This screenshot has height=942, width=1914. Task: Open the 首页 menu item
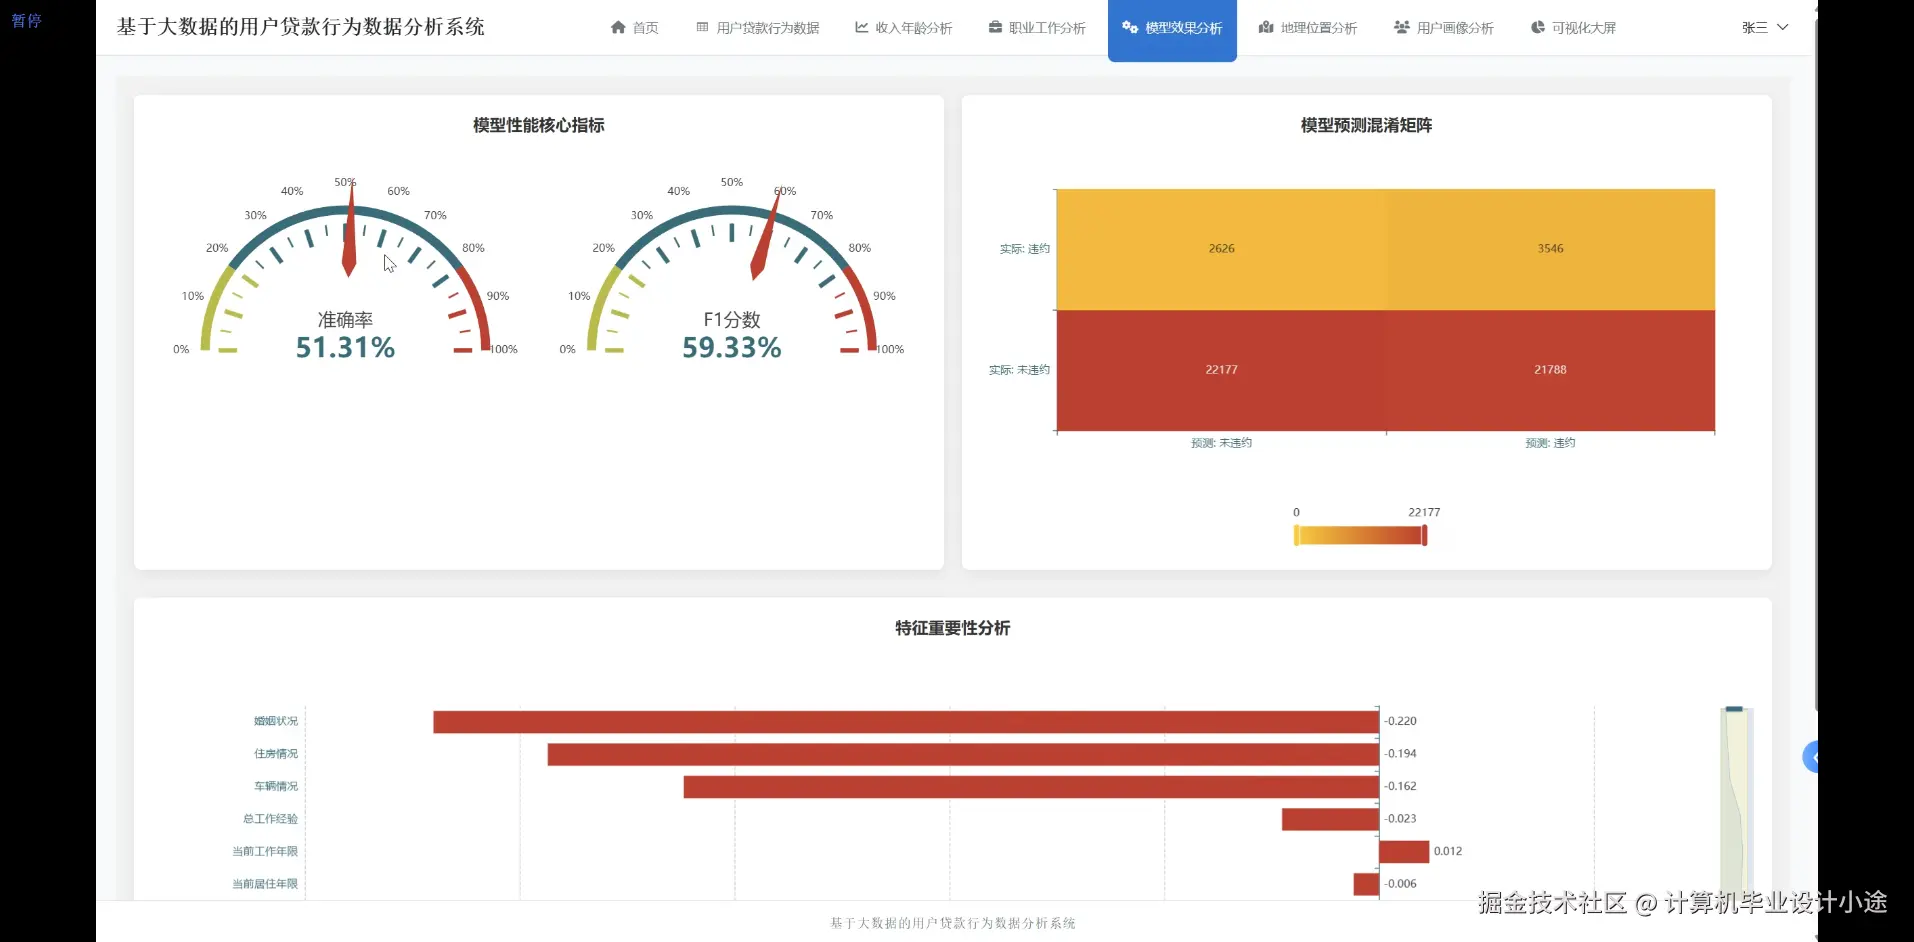634,28
